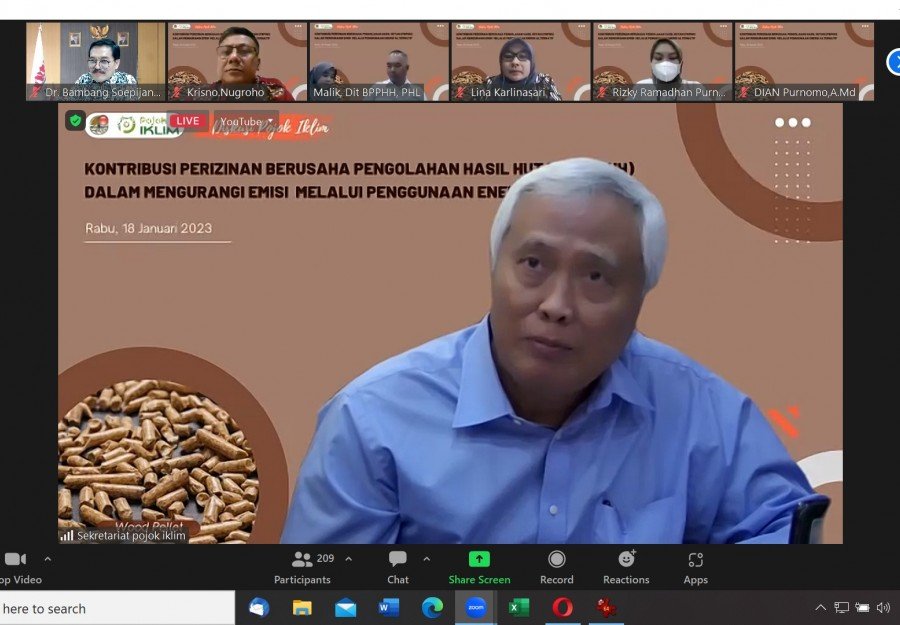Screen dimensions: 900x625
Task: Open Thunderbird from the taskbar
Action: coord(259,607)
